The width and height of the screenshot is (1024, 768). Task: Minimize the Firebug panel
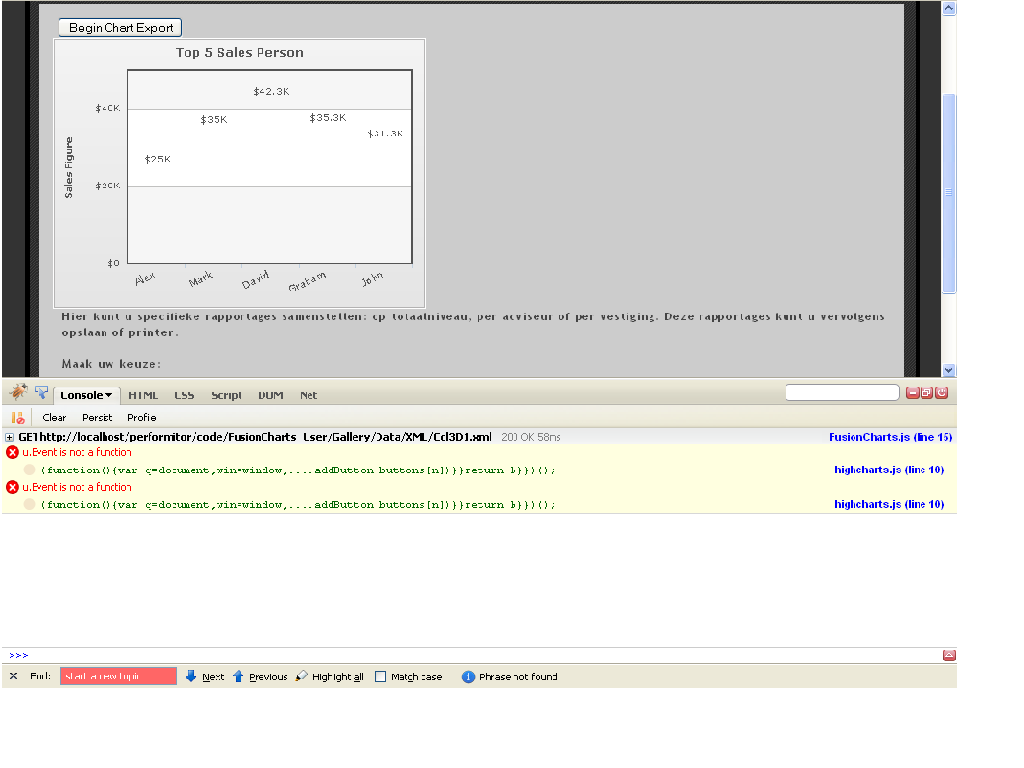click(912, 393)
